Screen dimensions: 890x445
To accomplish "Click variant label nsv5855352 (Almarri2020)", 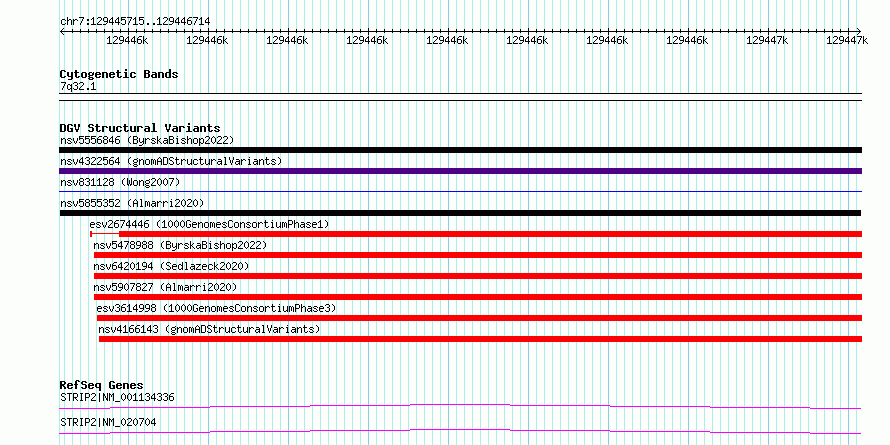I will 132,203.
